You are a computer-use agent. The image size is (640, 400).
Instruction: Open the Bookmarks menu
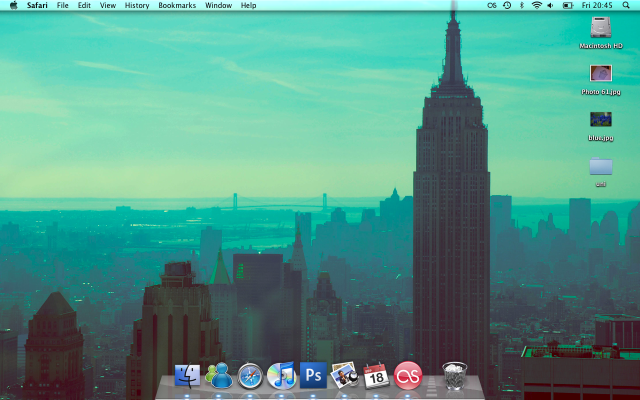click(177, 5)
